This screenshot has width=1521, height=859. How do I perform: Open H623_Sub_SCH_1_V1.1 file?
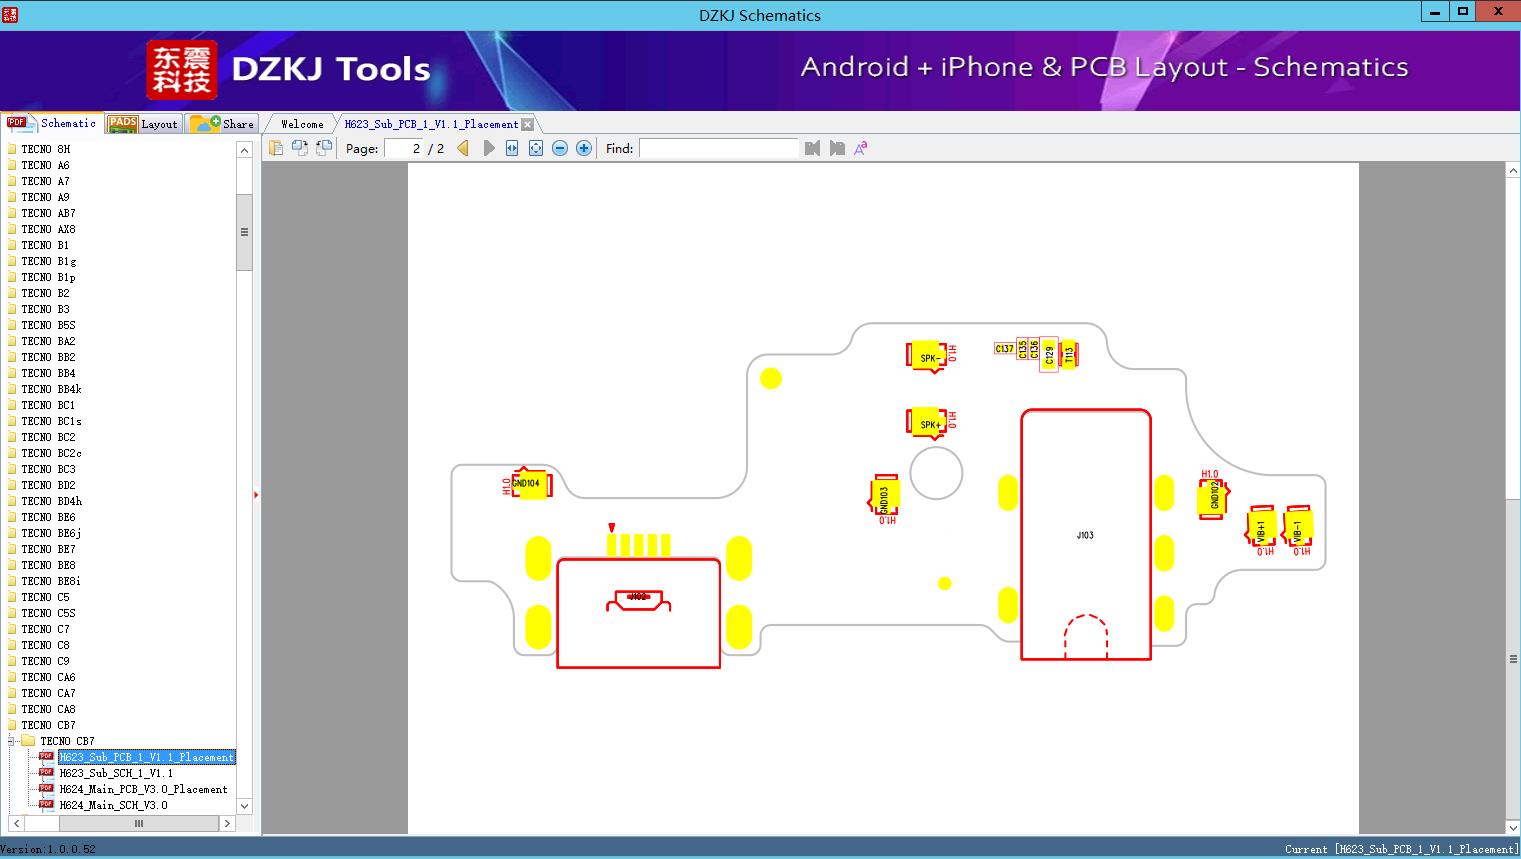tap(116, 773)
